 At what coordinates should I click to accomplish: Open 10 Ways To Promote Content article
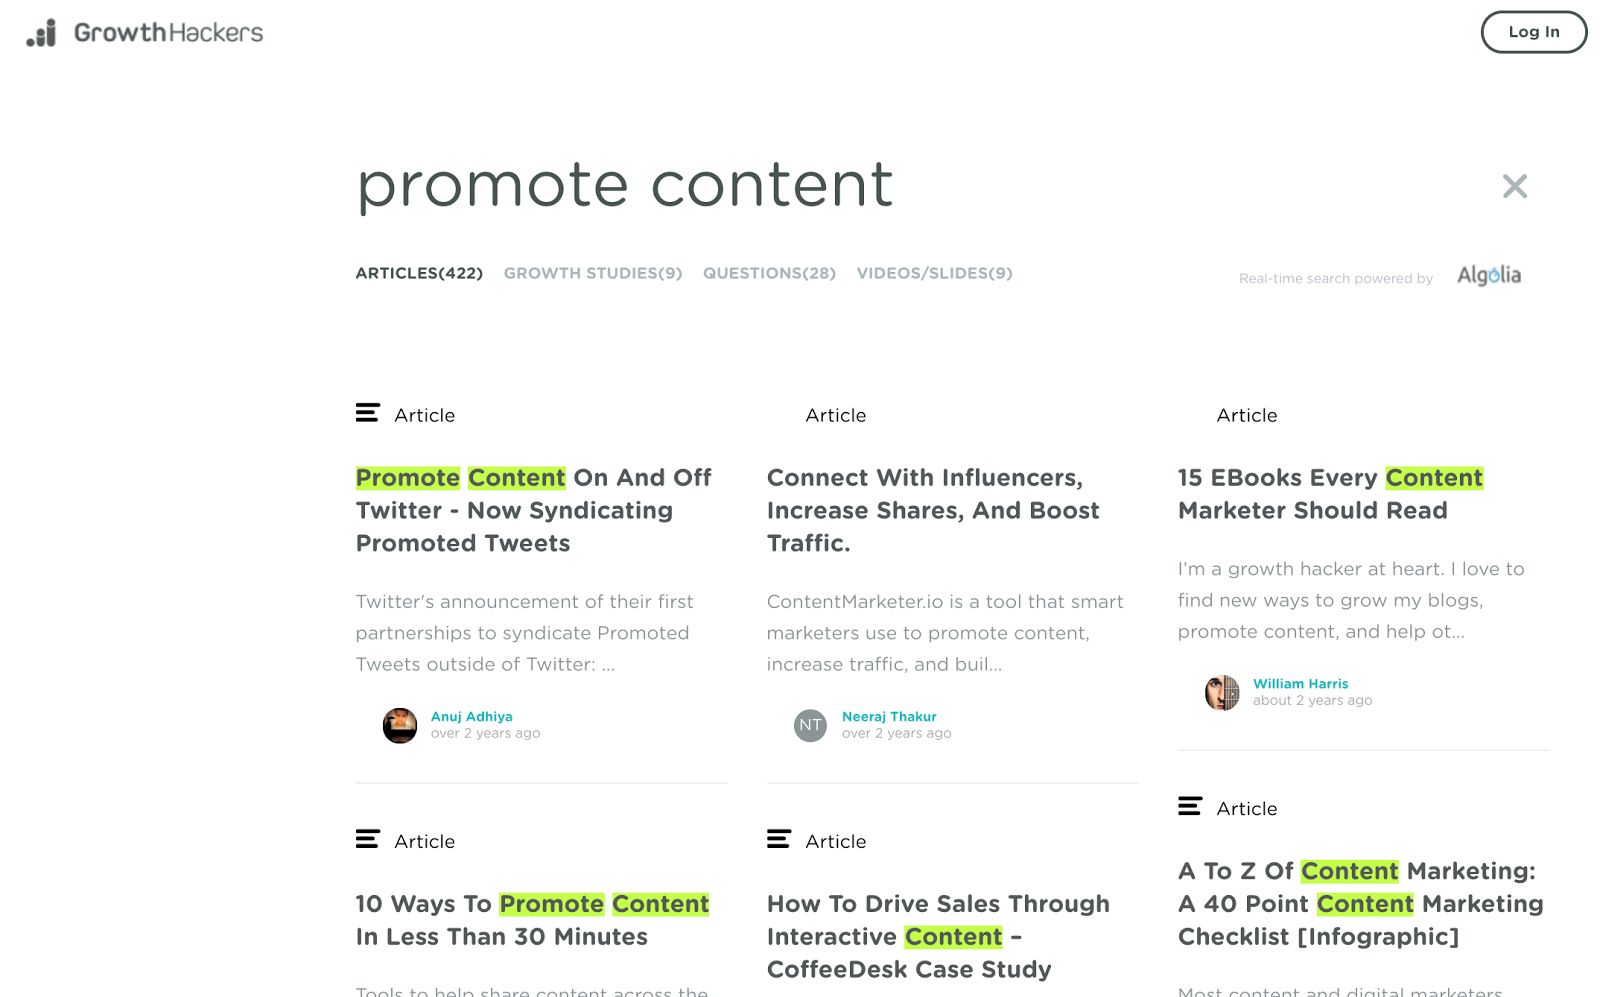(x=532, y=920)
